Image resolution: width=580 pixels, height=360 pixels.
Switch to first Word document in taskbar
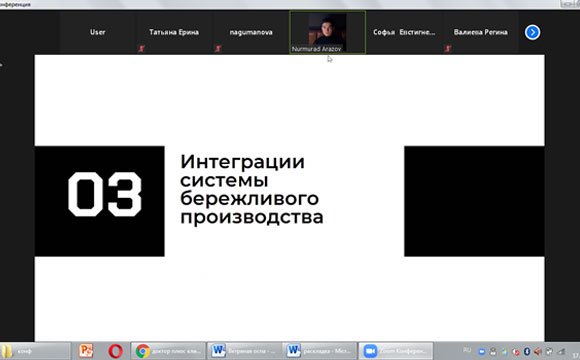coord(244,351)
